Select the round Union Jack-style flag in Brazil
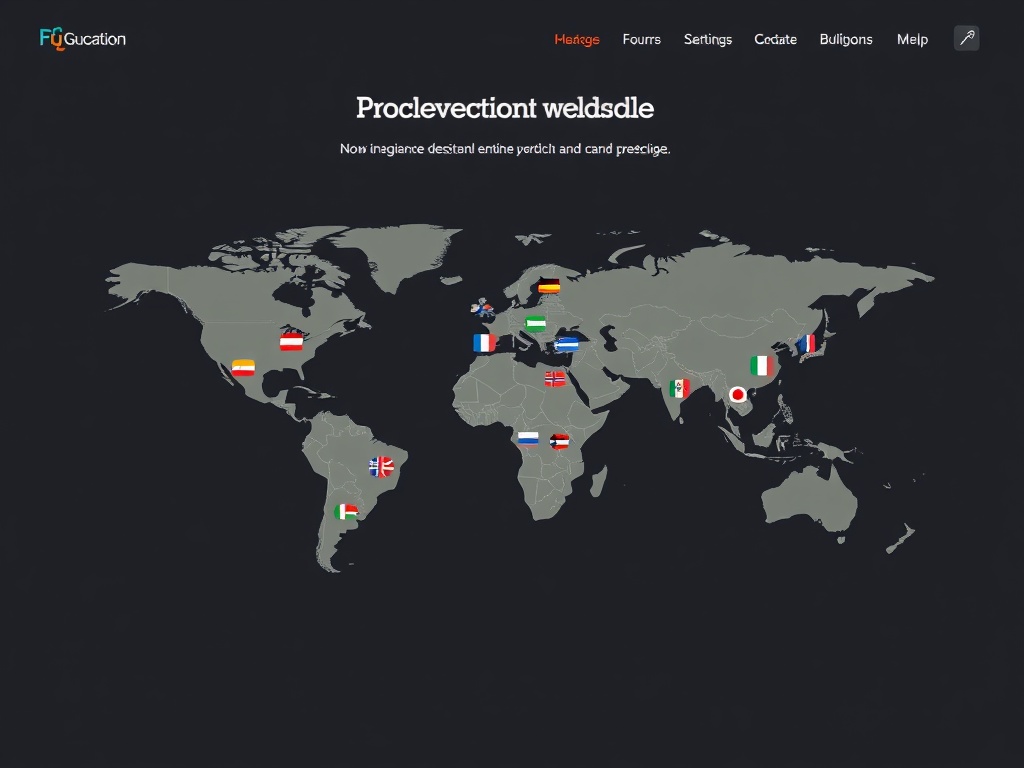Viewport: 1024px width, 768px height. pyautogui.click(x=381, y=466)
